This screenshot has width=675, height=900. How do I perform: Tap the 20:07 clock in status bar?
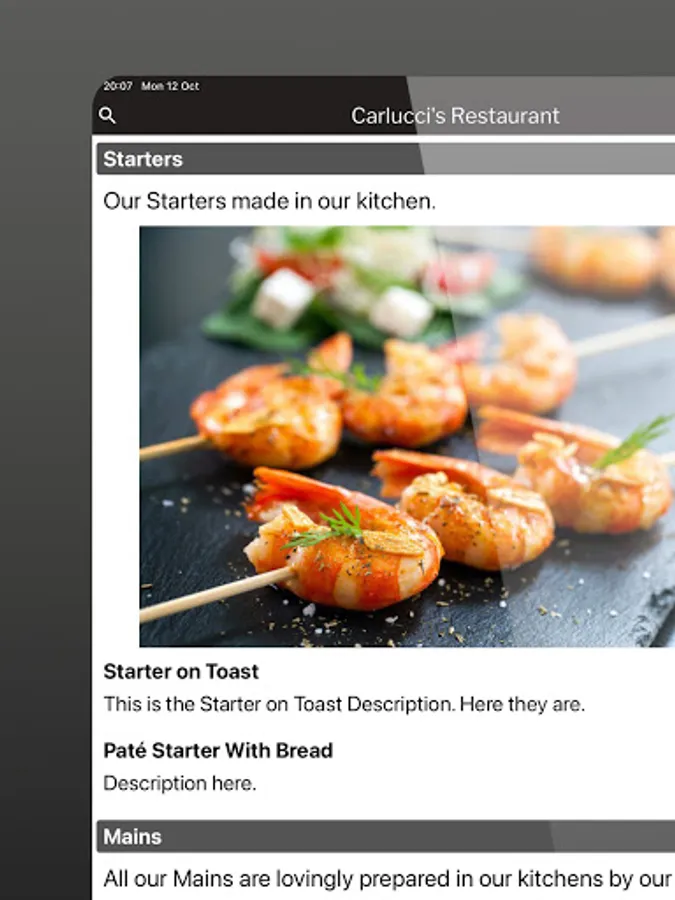(118, 86)
